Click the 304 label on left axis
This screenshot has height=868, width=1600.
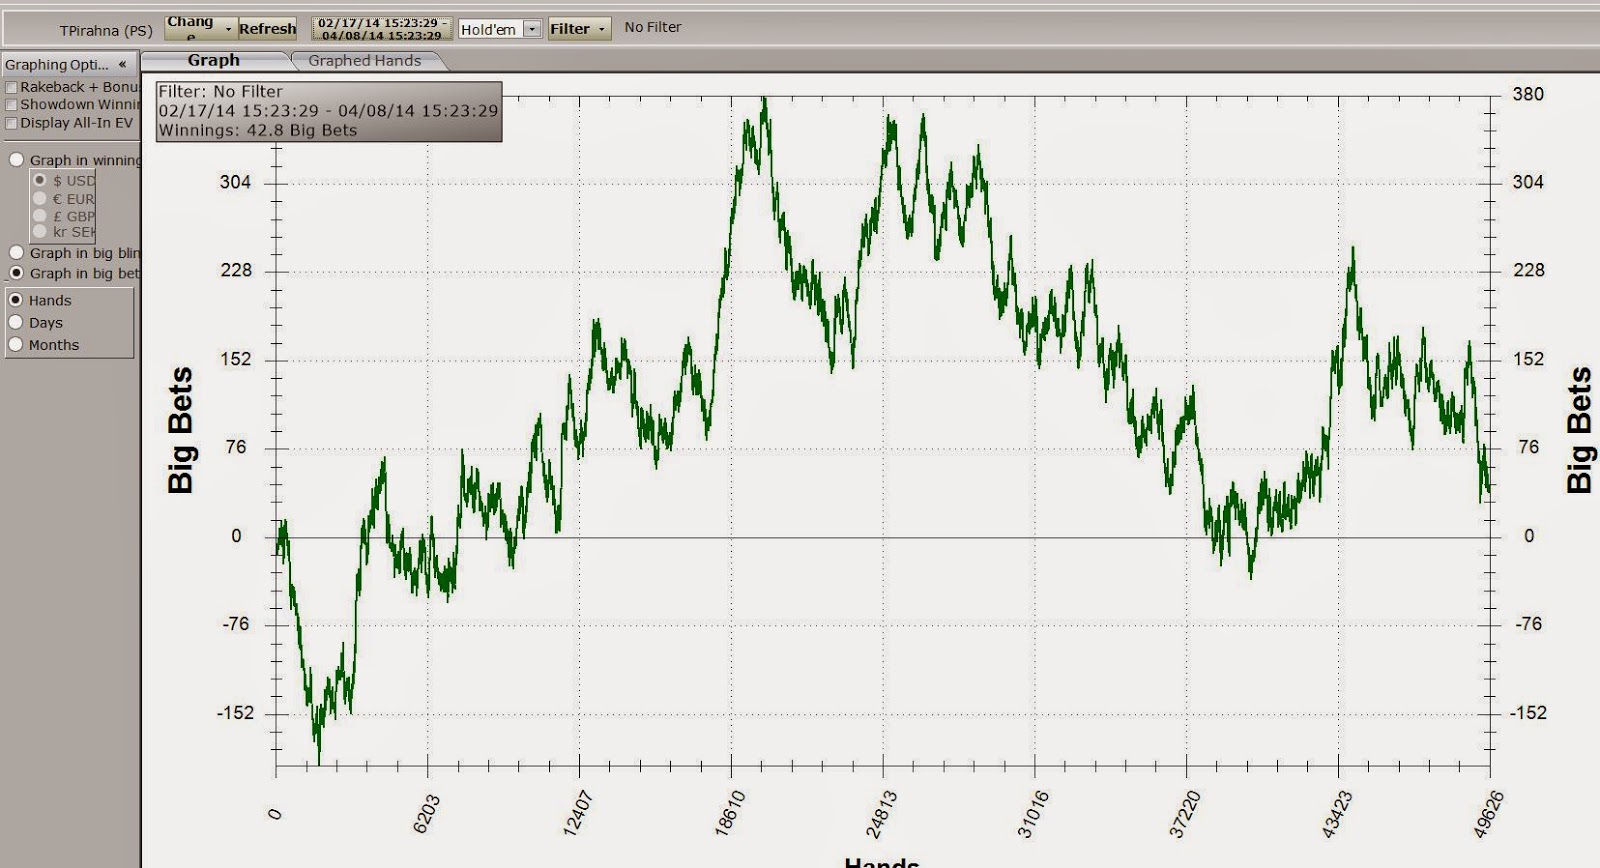tap(235, 182)
